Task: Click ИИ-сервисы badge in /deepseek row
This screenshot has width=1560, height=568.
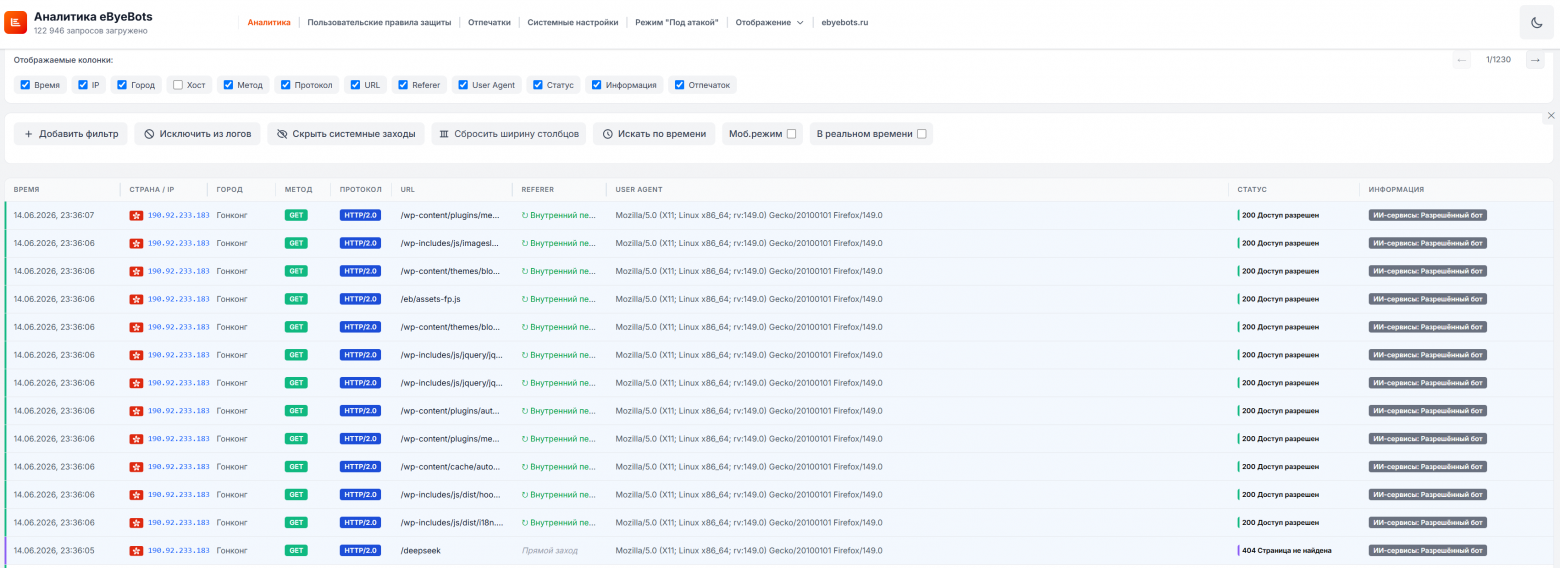Action: tap(1428, 551)
